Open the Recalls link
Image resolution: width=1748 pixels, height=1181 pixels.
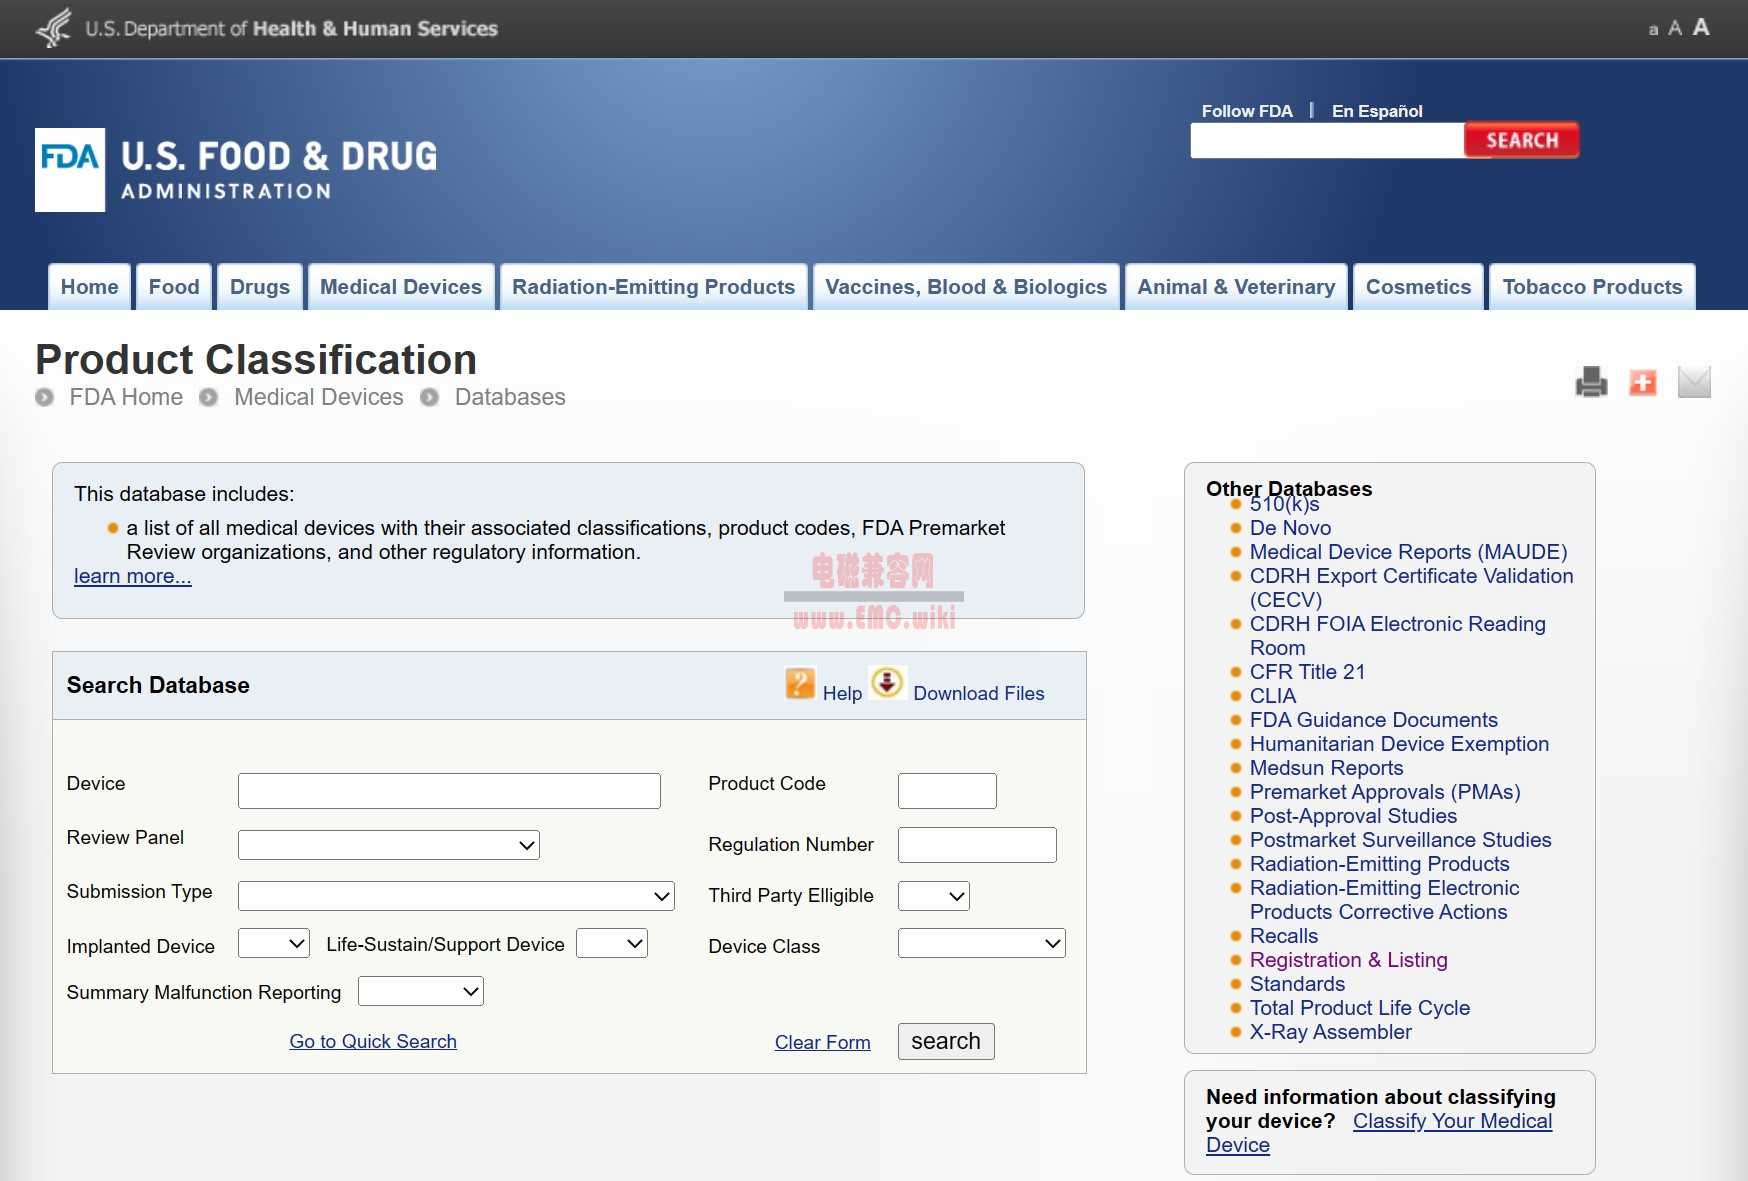coord(1284,936)
